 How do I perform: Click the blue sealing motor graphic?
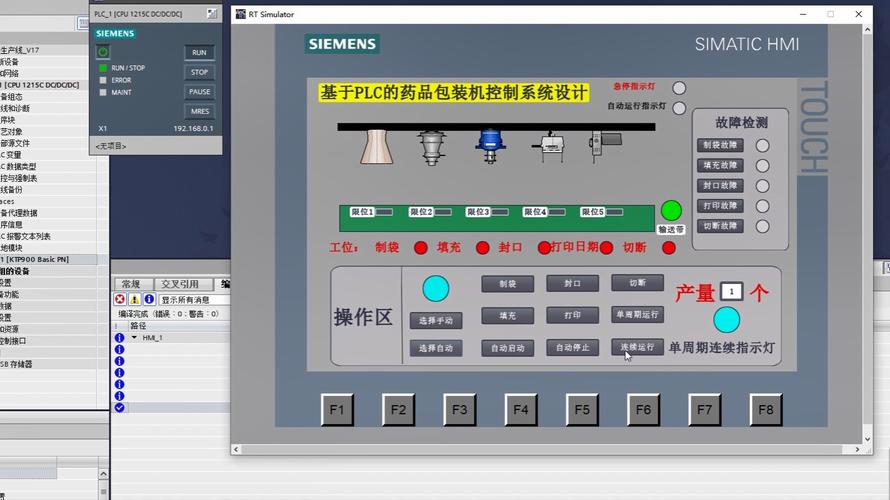click(x=490, y=146)
